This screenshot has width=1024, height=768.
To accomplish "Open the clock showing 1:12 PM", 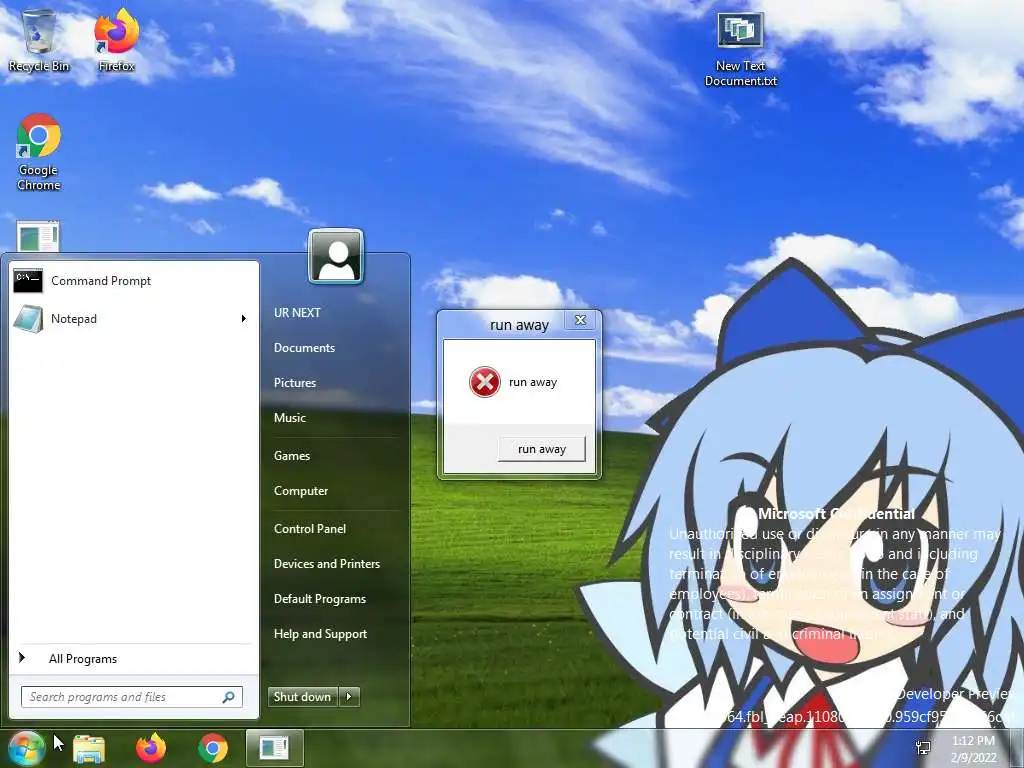I will [973, 749].
